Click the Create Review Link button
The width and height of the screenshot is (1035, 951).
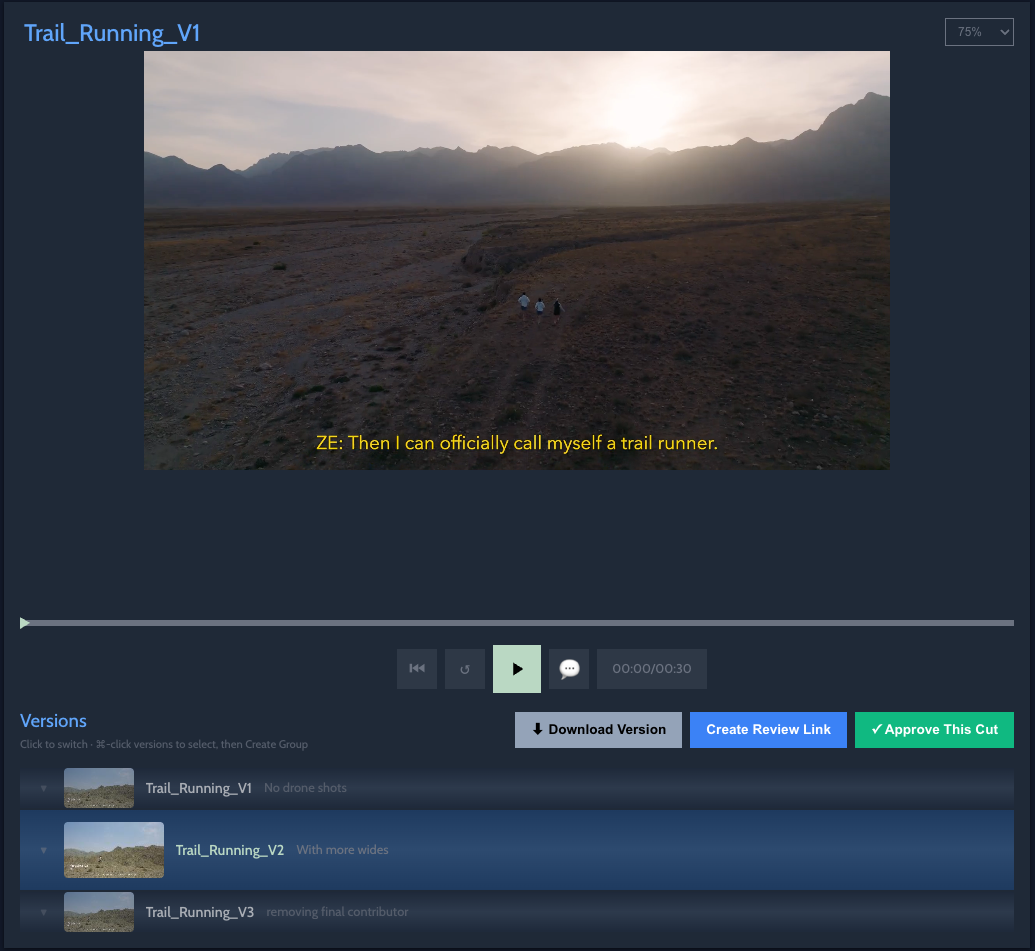(x=768, y=729)
